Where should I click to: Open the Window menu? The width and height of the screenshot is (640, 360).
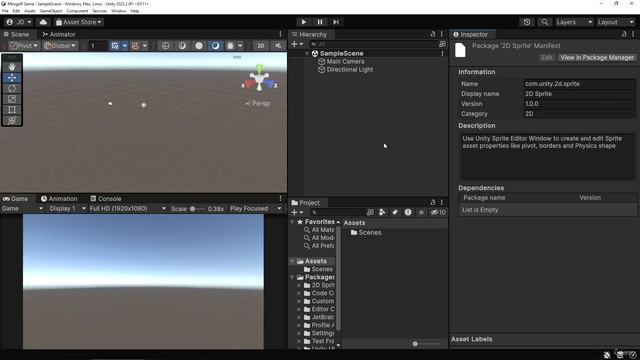coord(118,11)
